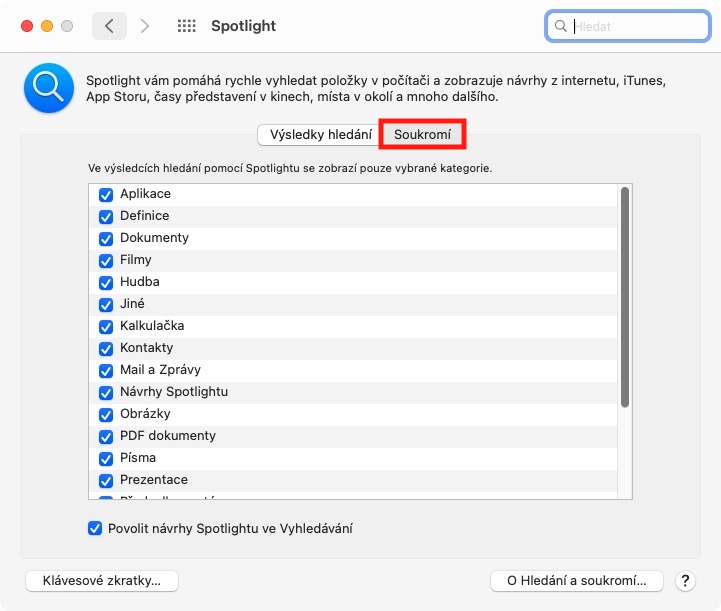The height and width of the screenshot is (611, 721).
Task: Disable the Dokumenty category
Action: click(x=106, y=239)
